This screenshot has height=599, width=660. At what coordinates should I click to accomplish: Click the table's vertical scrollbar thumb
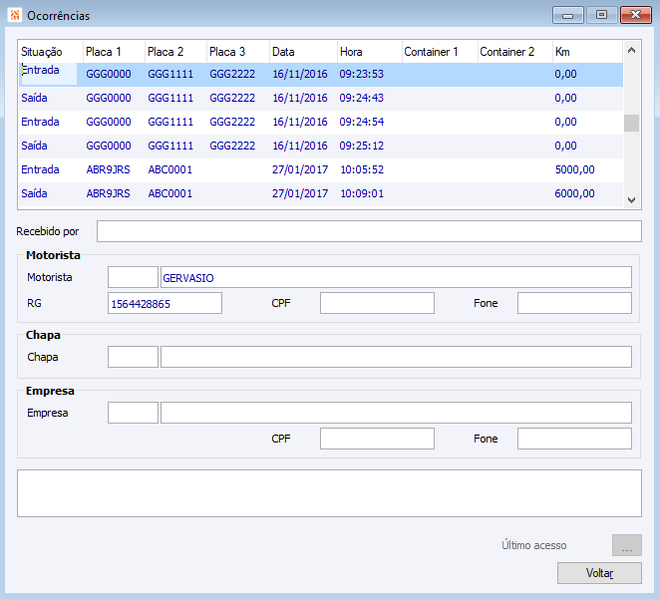[631, 123]
